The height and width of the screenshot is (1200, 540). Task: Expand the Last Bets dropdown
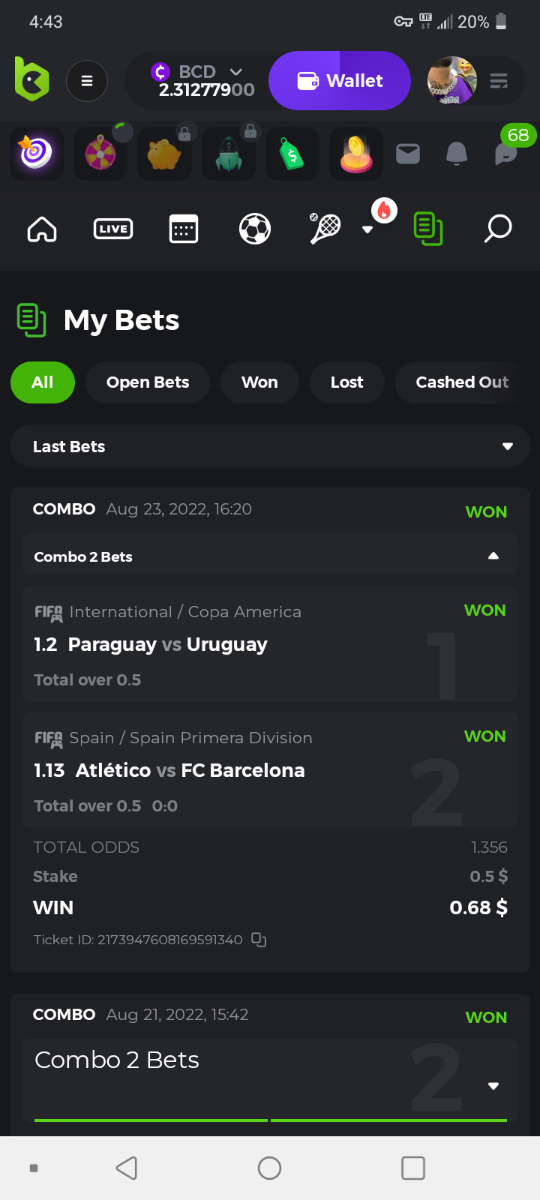[270, 446]
